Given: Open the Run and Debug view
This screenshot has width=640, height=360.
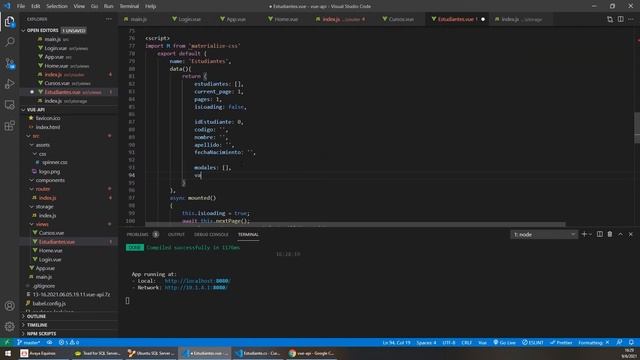Looking at the screenshot, I should point(9,84).
